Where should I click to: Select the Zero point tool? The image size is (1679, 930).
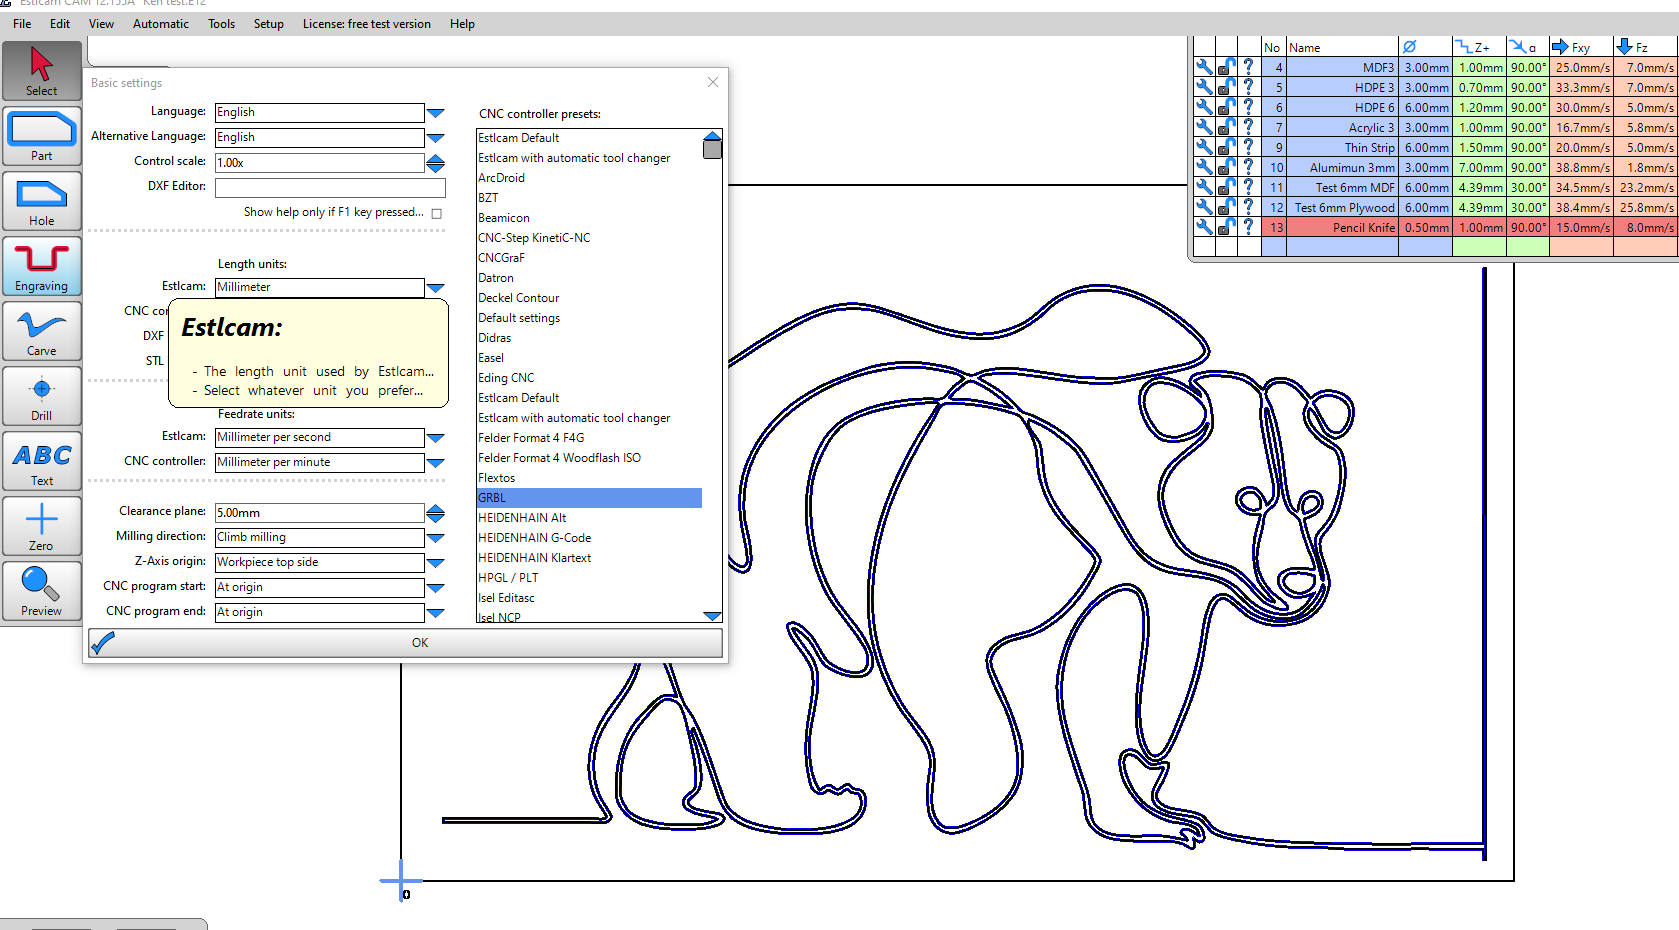pos(41,526)
